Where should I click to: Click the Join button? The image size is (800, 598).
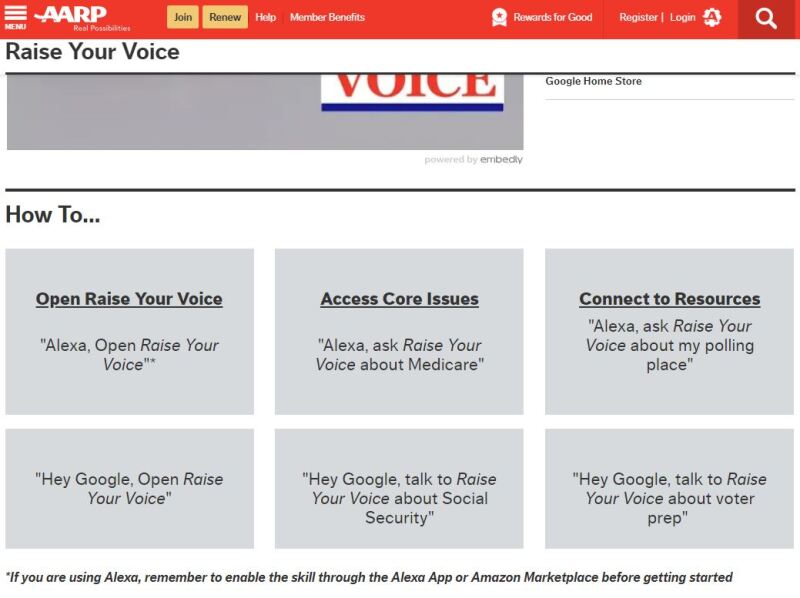coord(183,17)
